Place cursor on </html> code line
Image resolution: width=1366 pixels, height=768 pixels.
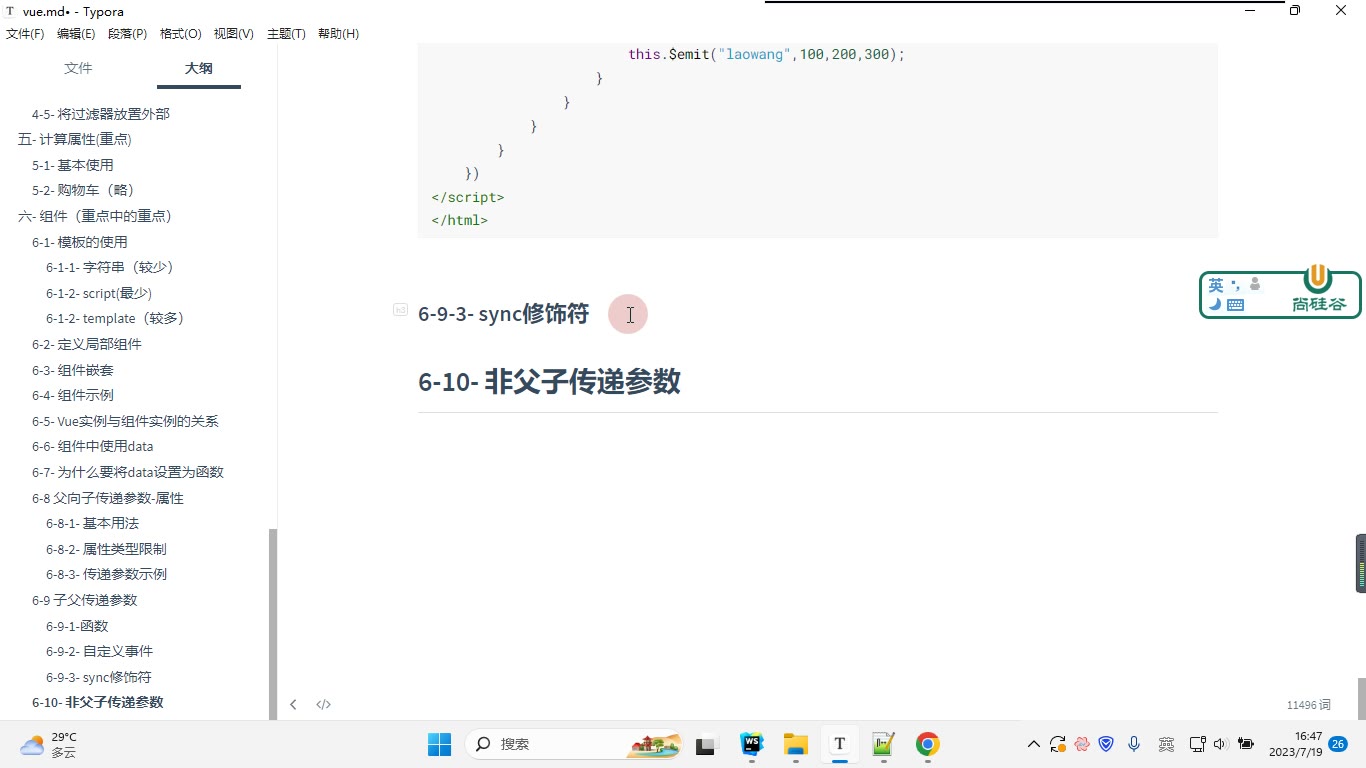click(460, 220)
